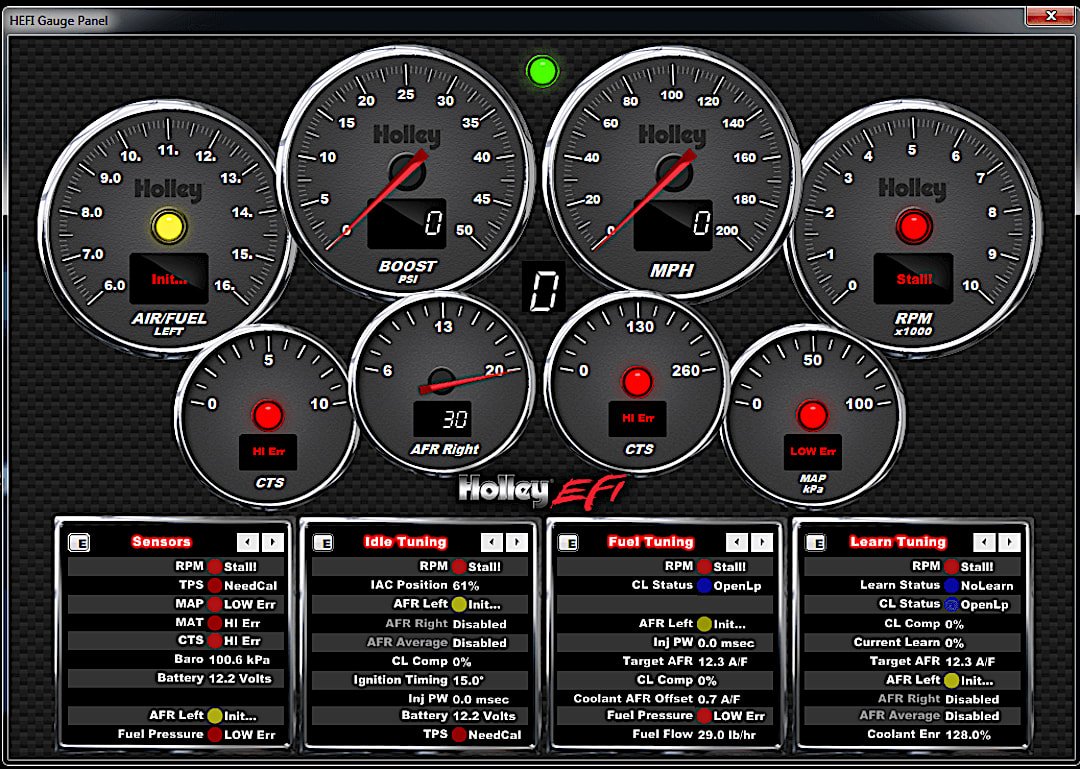
Task: Click the AFR Right gauge needle dial
Action: point(444,381)
